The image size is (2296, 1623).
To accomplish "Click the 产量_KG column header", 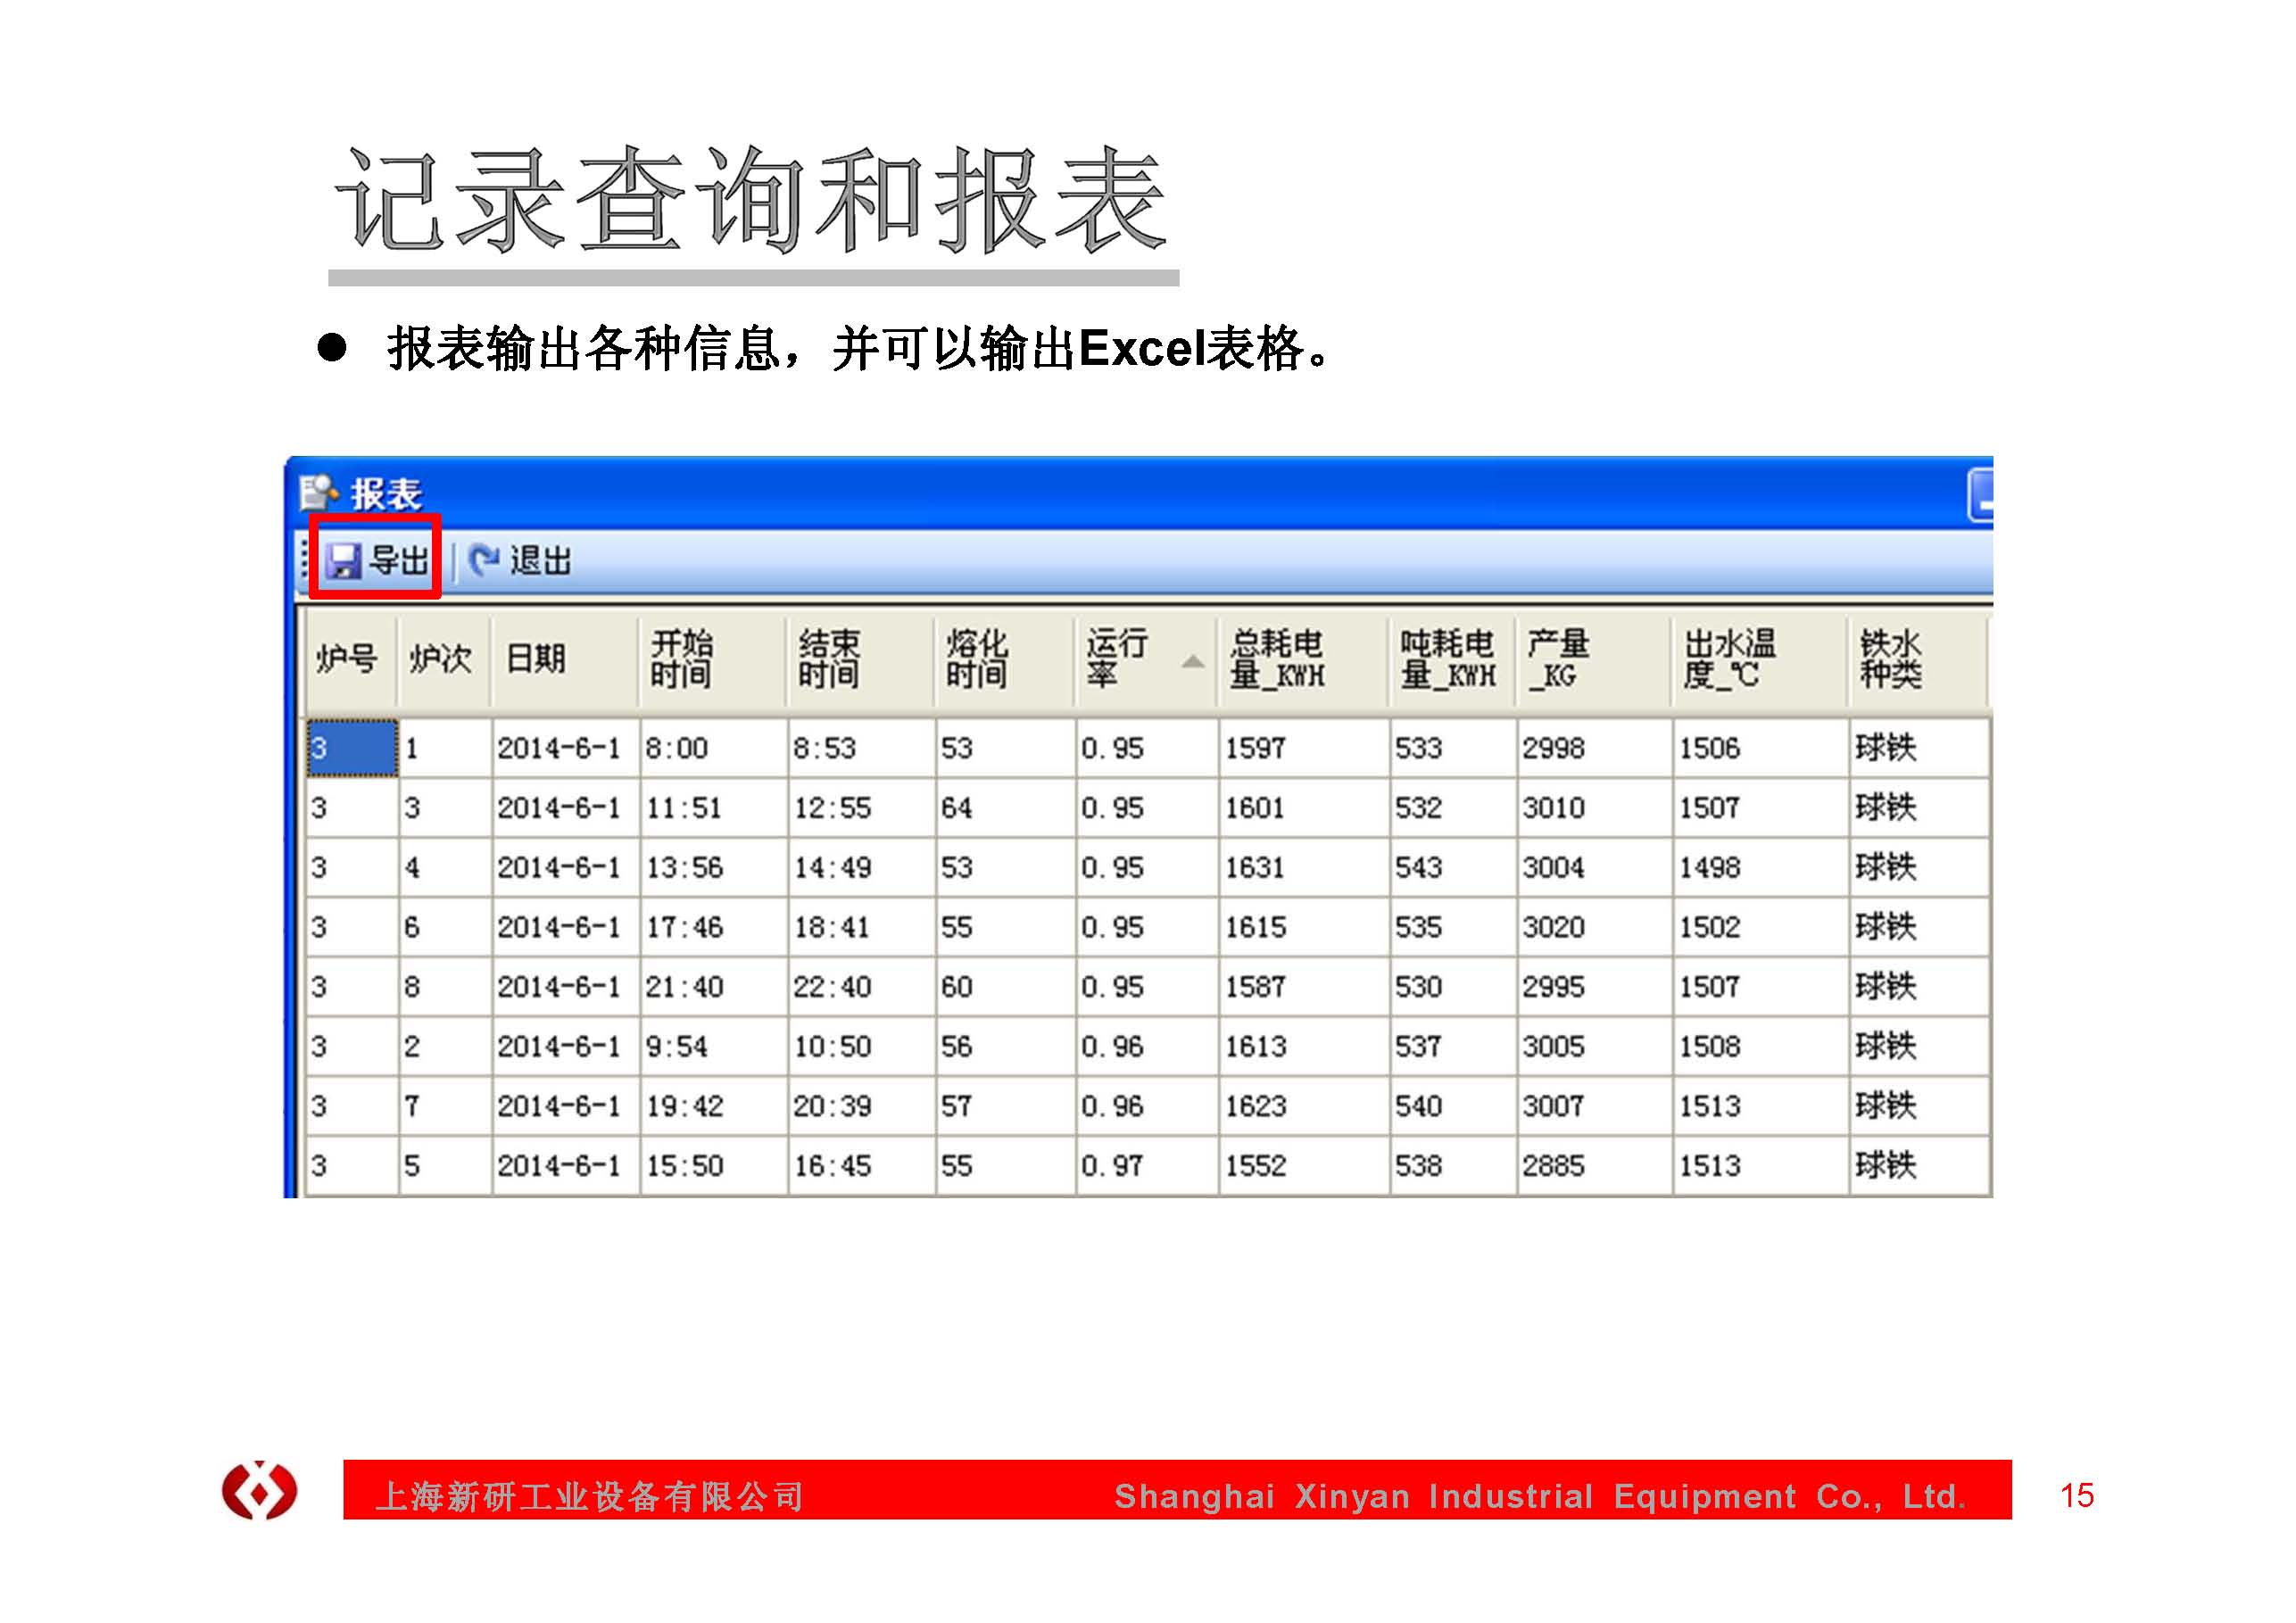I will click(1594, 660).
